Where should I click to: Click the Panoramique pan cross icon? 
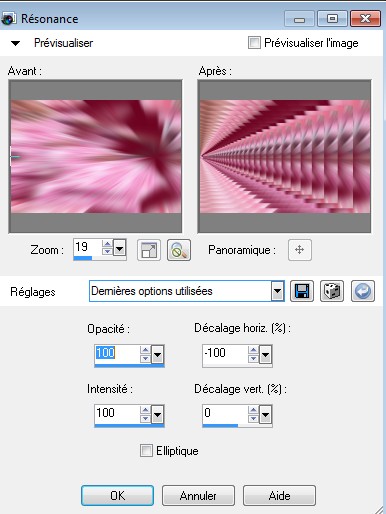tap(300, 250)
